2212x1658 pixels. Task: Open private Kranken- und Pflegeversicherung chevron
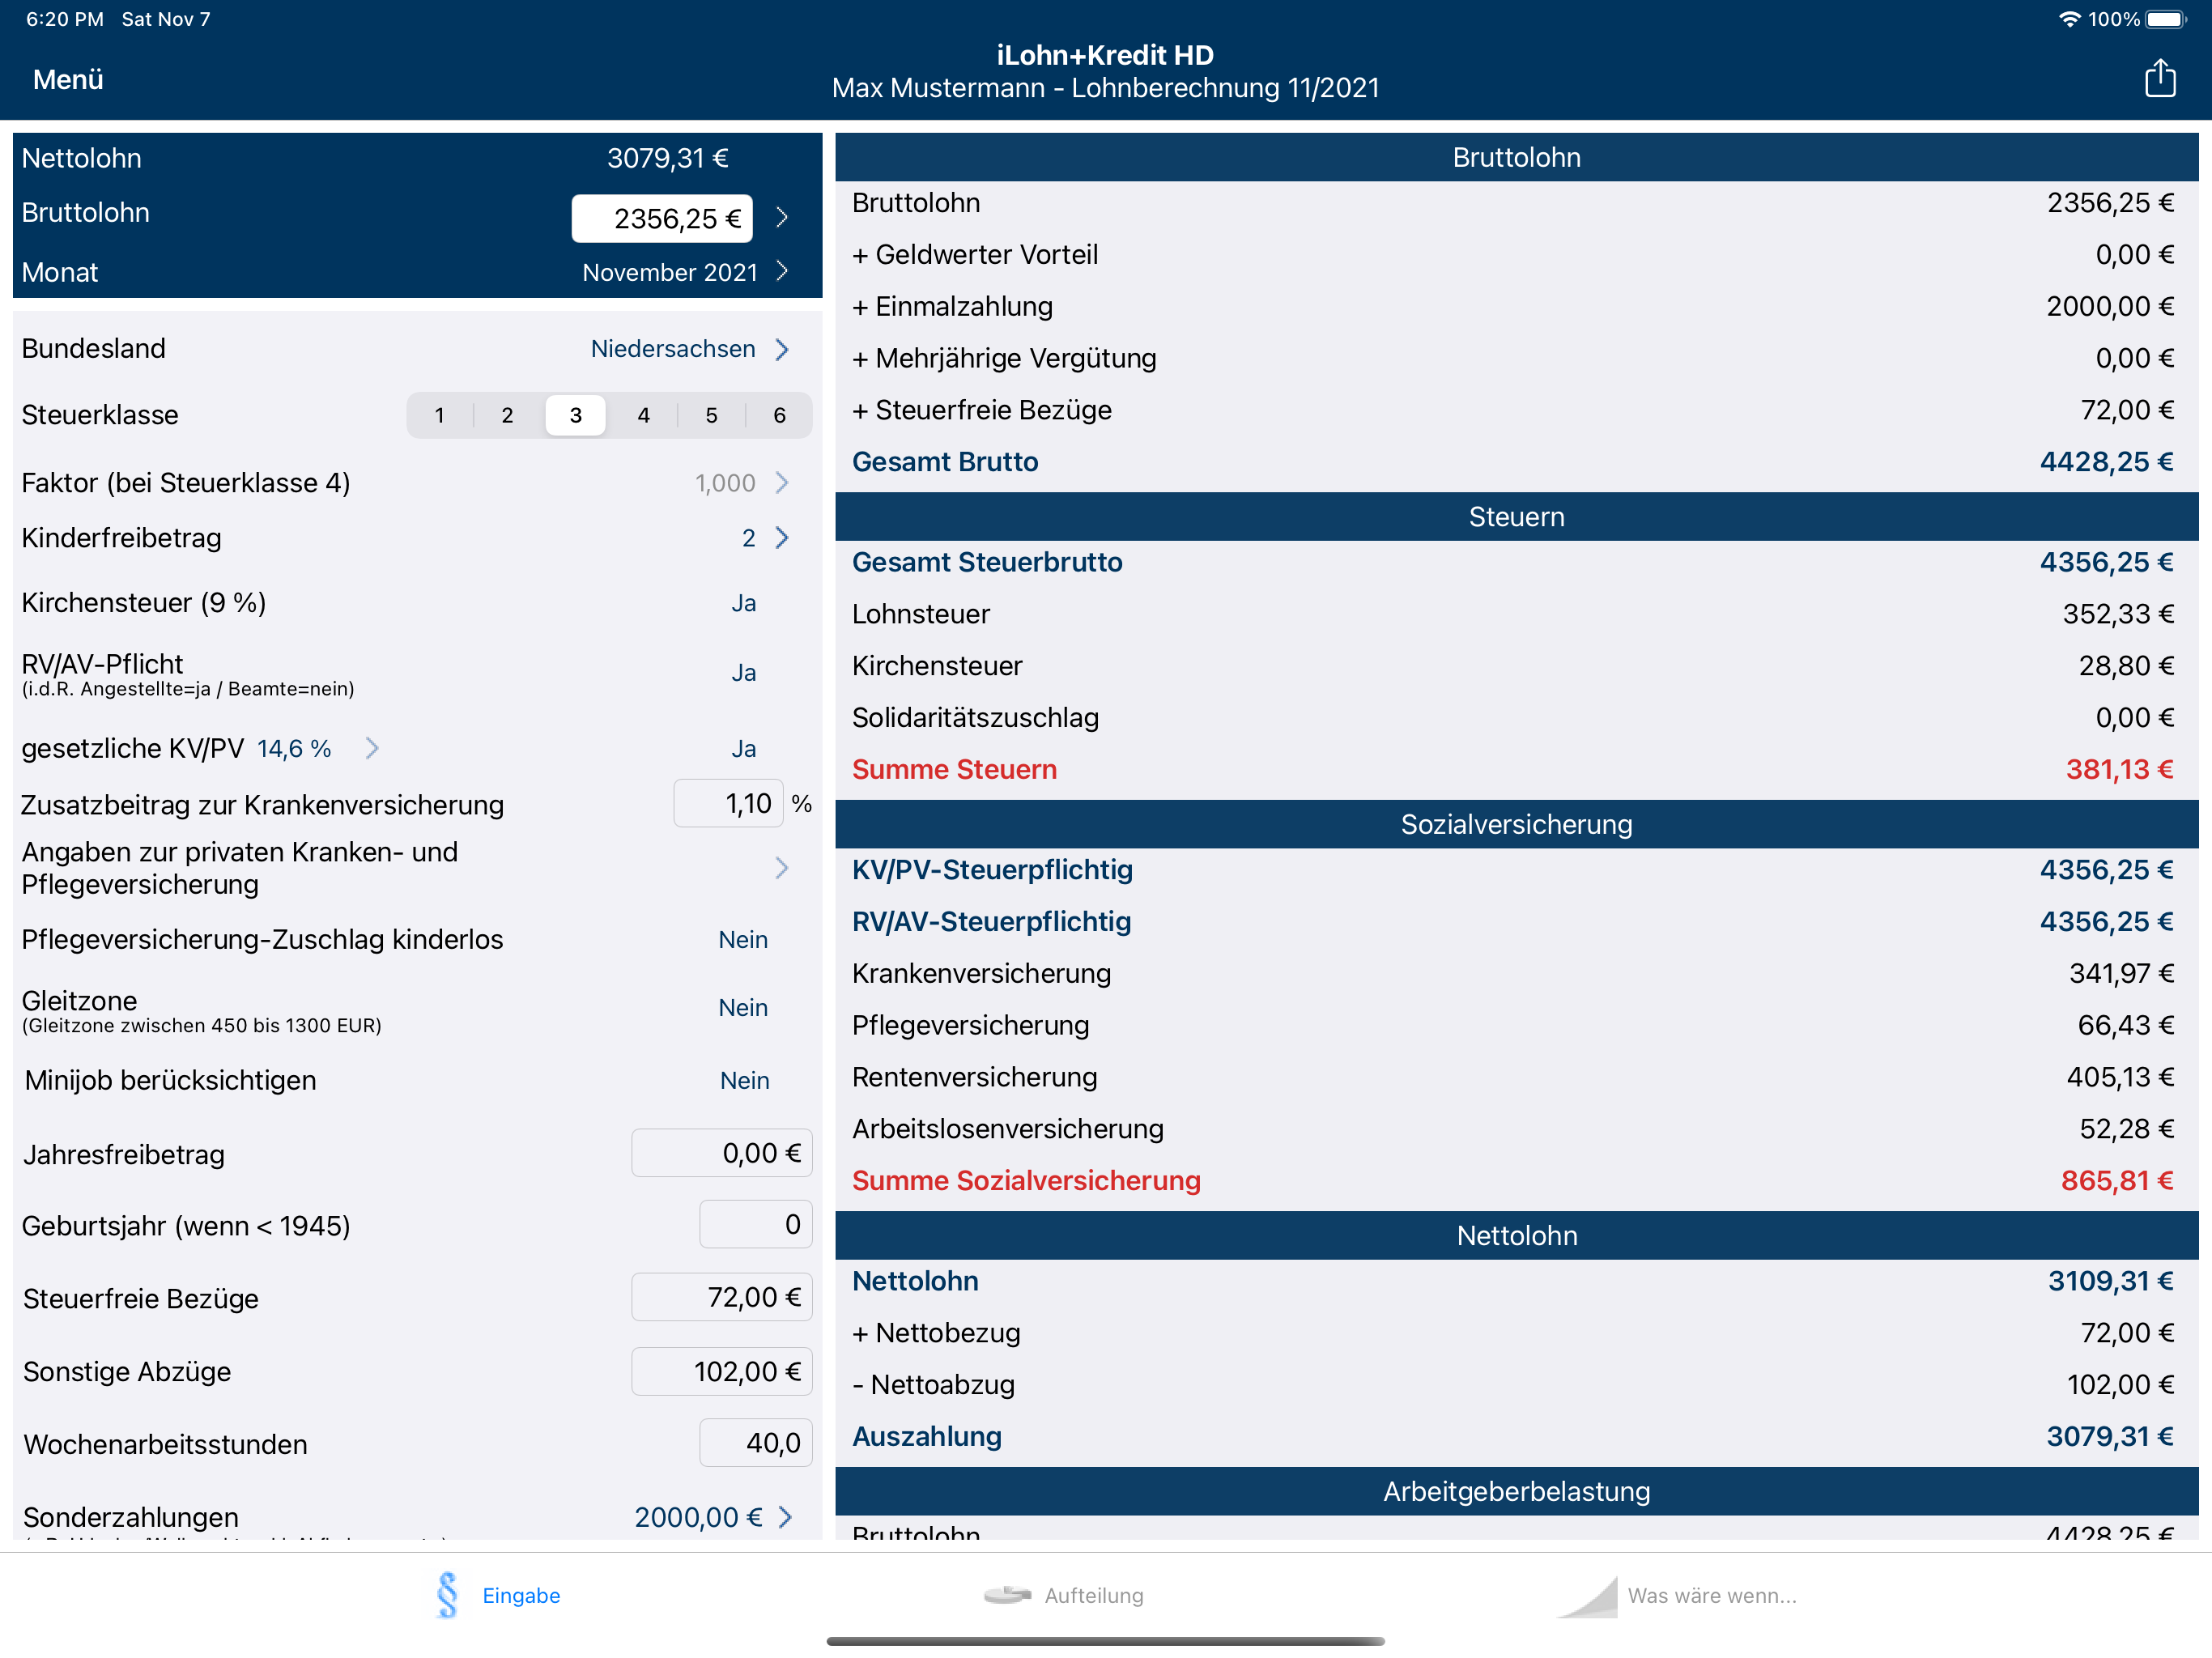pyautogui.click(x=782, y=868)
